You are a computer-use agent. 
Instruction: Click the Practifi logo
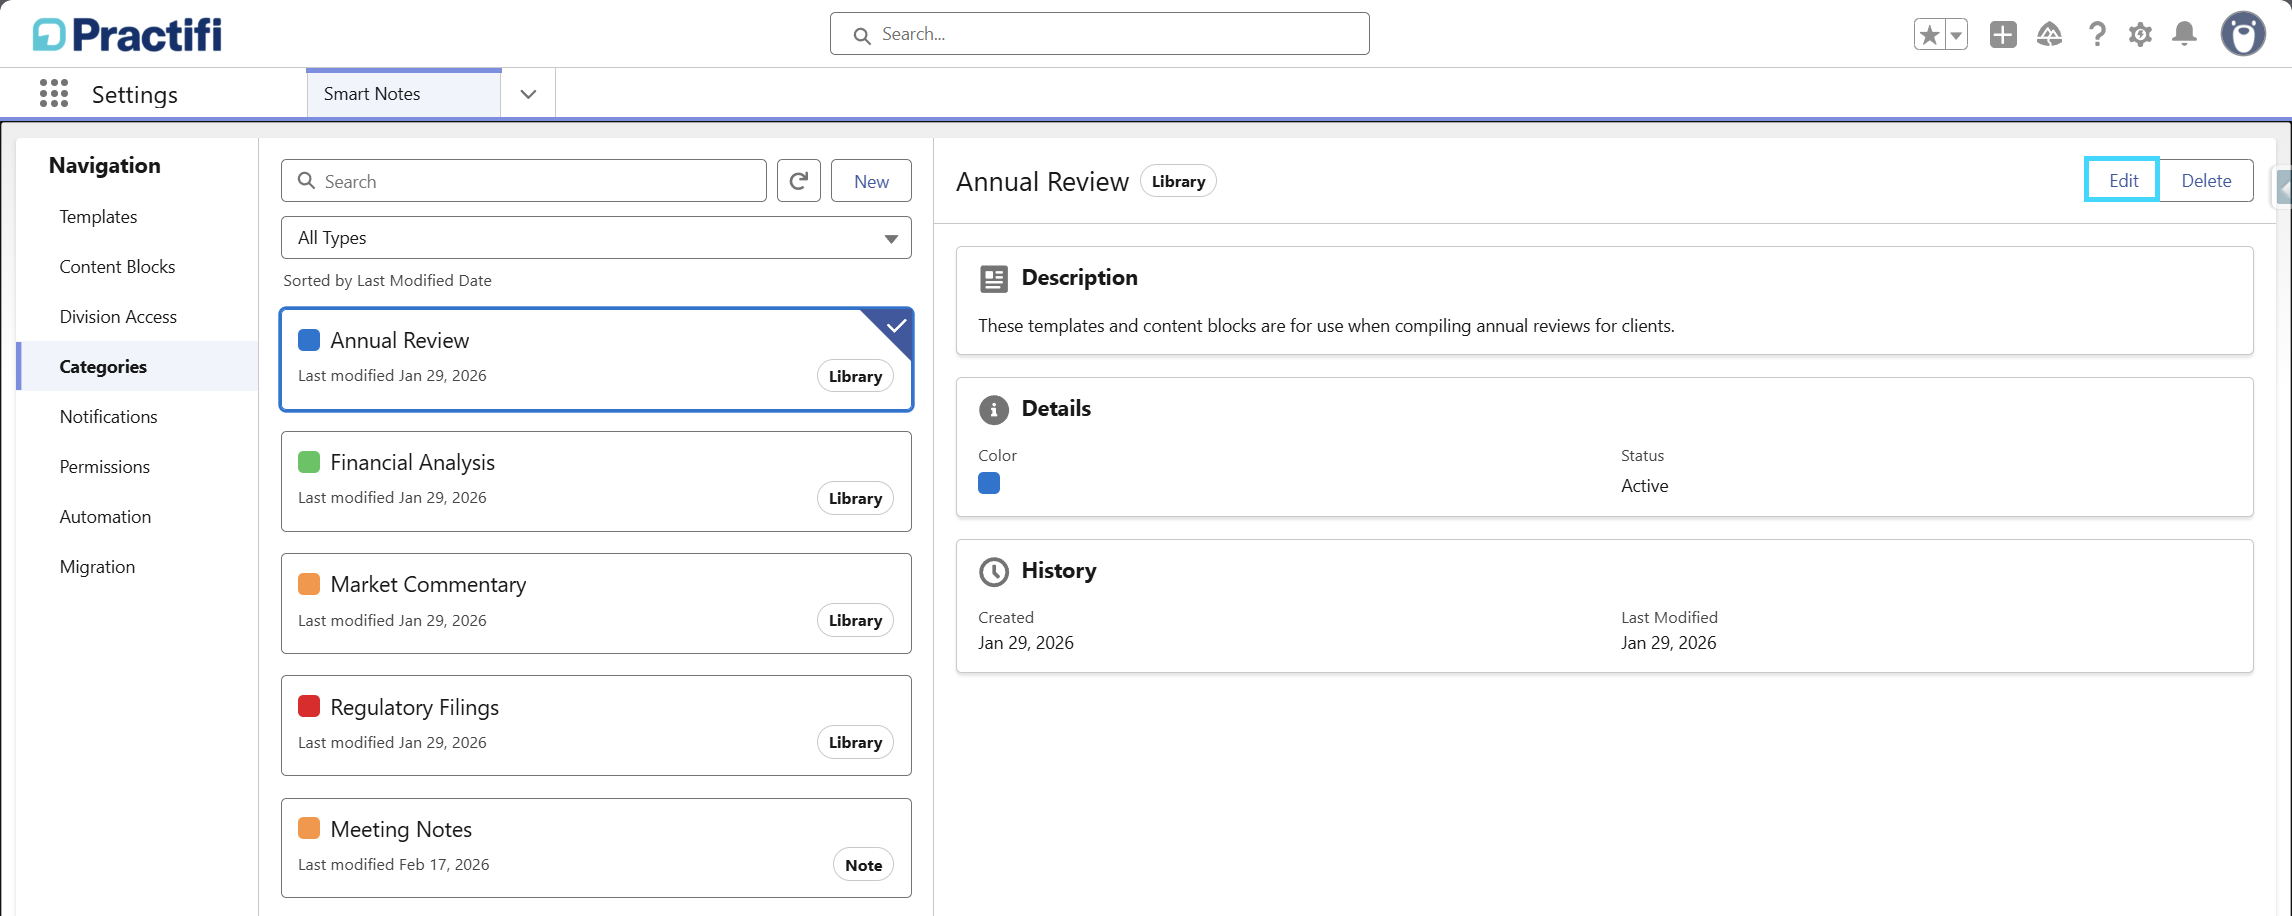click(x=127, y=34)
